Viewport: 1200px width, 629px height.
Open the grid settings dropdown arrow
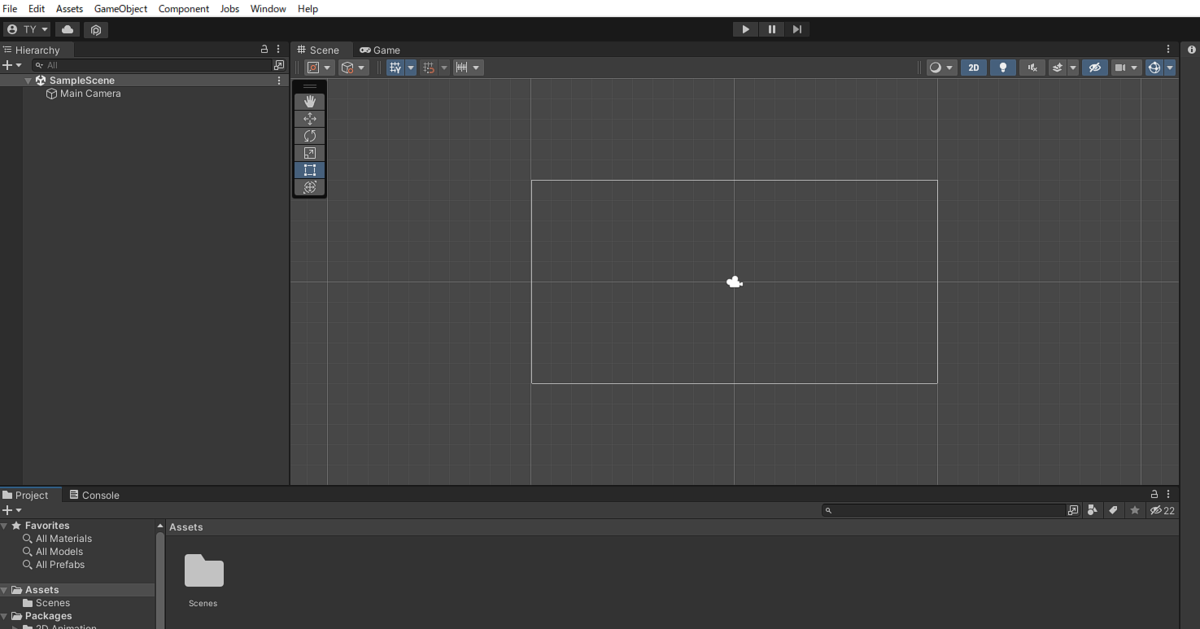click(x=410, y=67)
